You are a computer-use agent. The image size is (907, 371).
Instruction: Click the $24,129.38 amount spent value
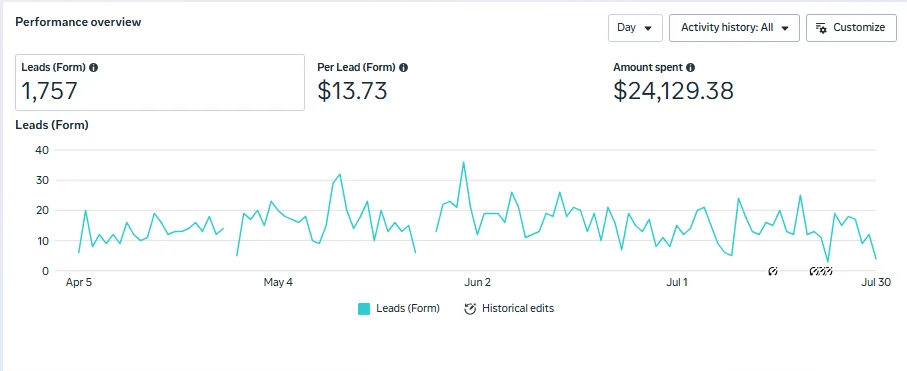point(673,91)
